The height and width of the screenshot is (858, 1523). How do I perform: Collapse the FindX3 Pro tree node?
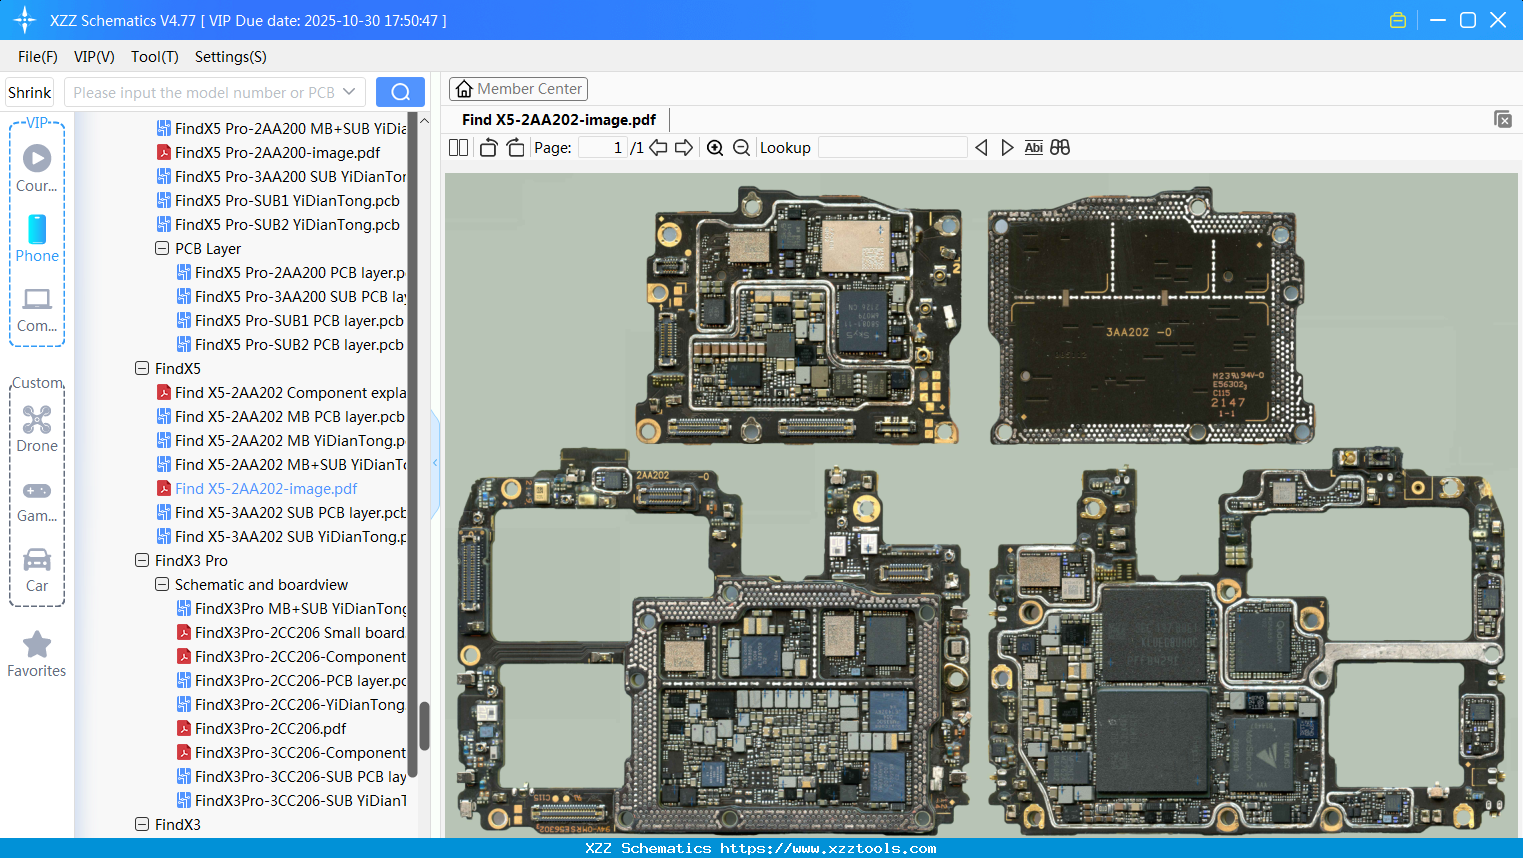142,560
